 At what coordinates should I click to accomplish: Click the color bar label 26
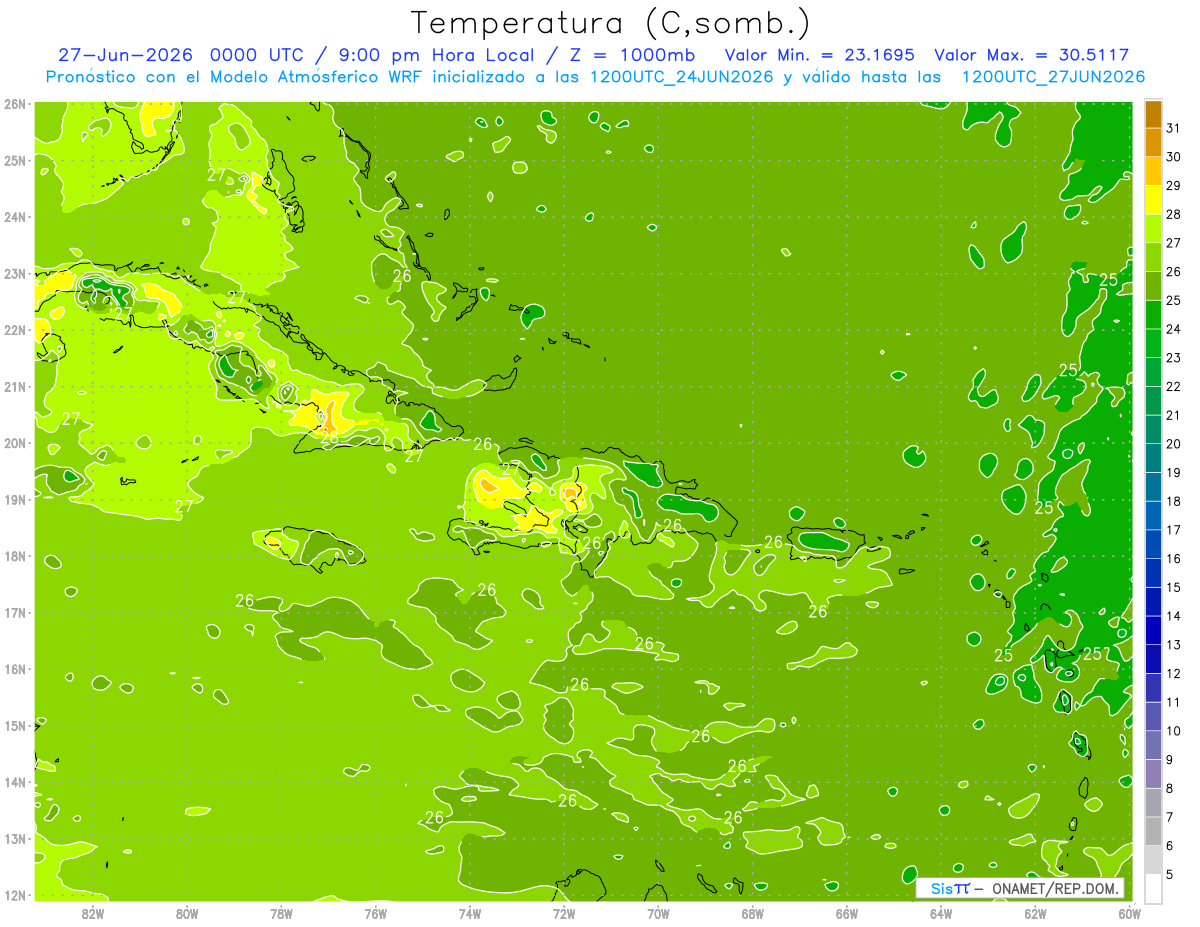click(1174, 272)
